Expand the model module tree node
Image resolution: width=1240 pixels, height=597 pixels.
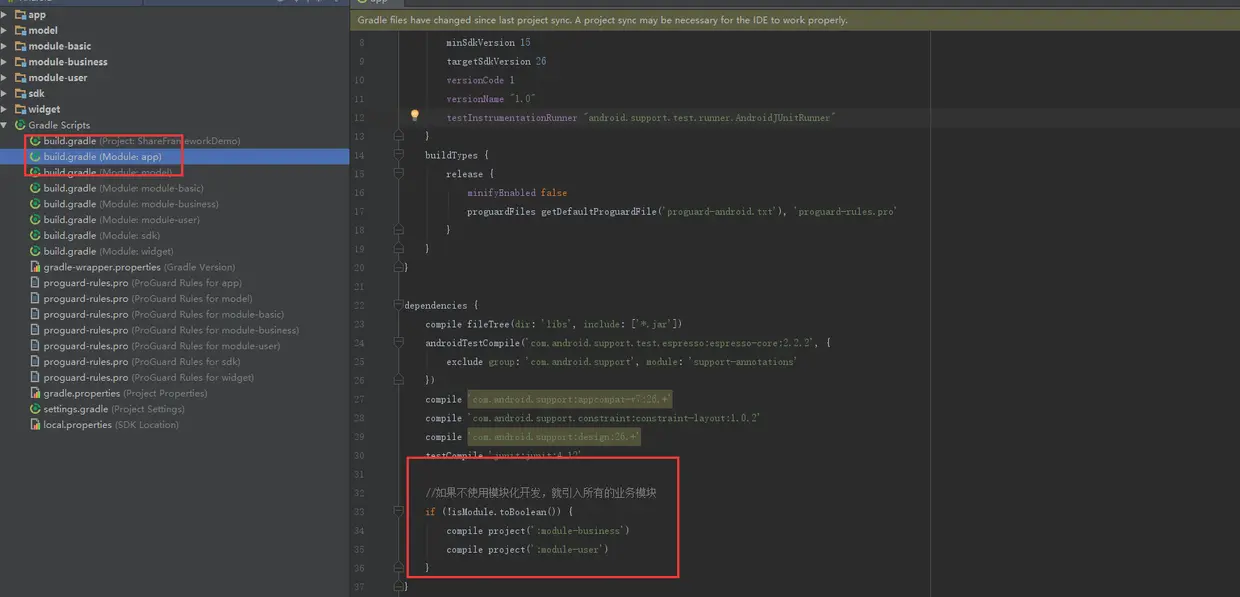click(x=5, y=30)
